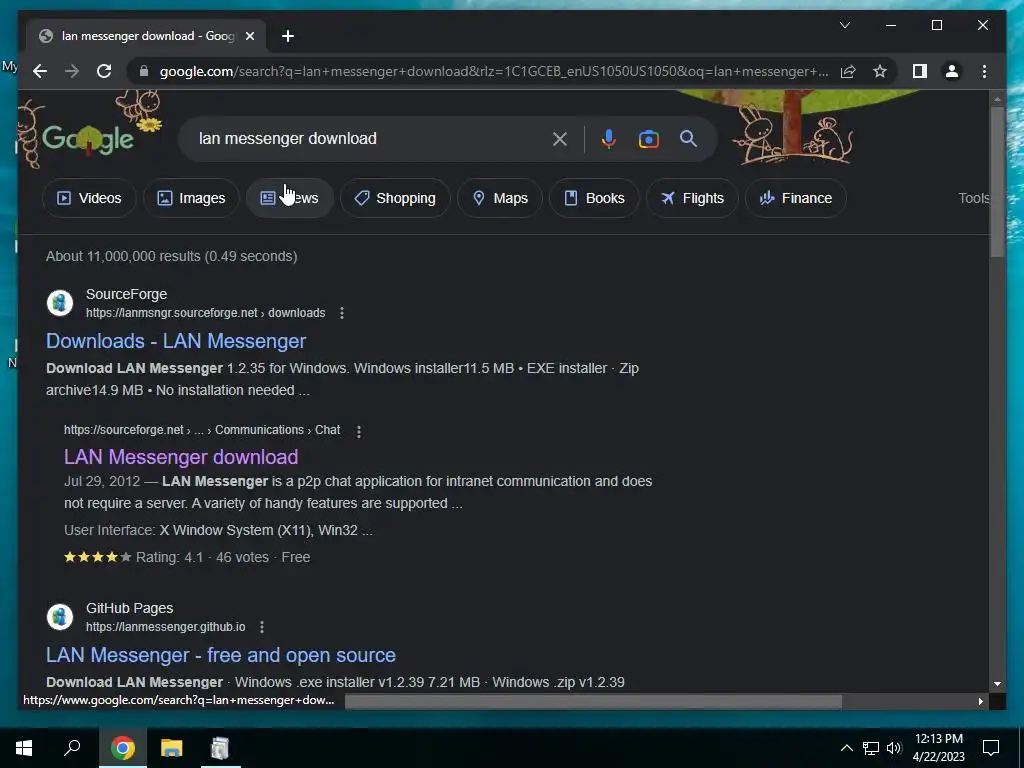Expand the tab search chevron
The image size is (1024, 768).
click(844, 25)
